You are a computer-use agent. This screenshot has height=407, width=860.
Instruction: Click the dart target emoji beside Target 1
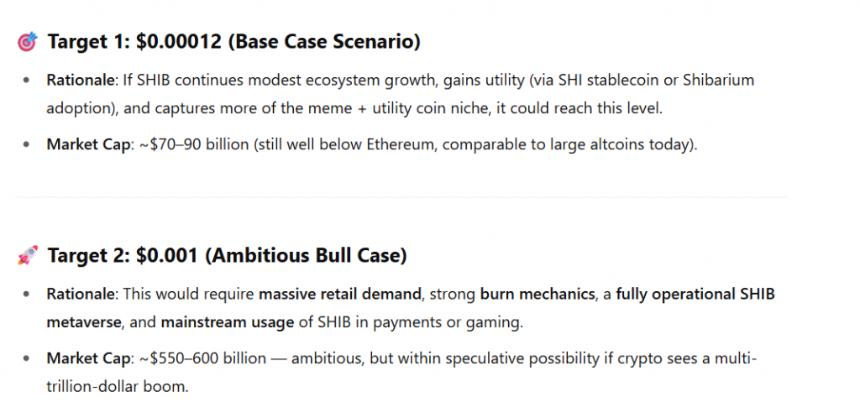[x=27, y=42]
